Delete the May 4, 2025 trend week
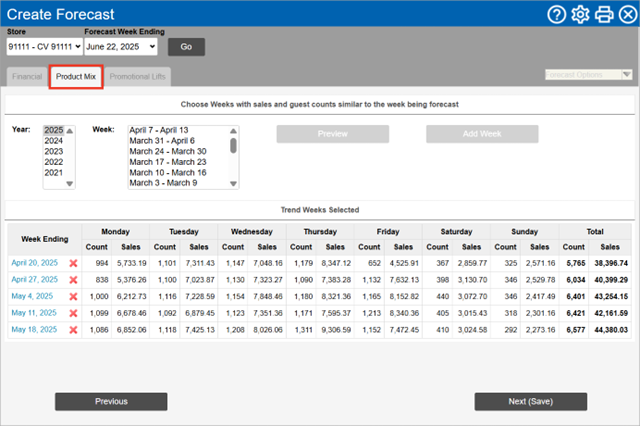This screenshot has width=640, height=426. pos(73,297)
